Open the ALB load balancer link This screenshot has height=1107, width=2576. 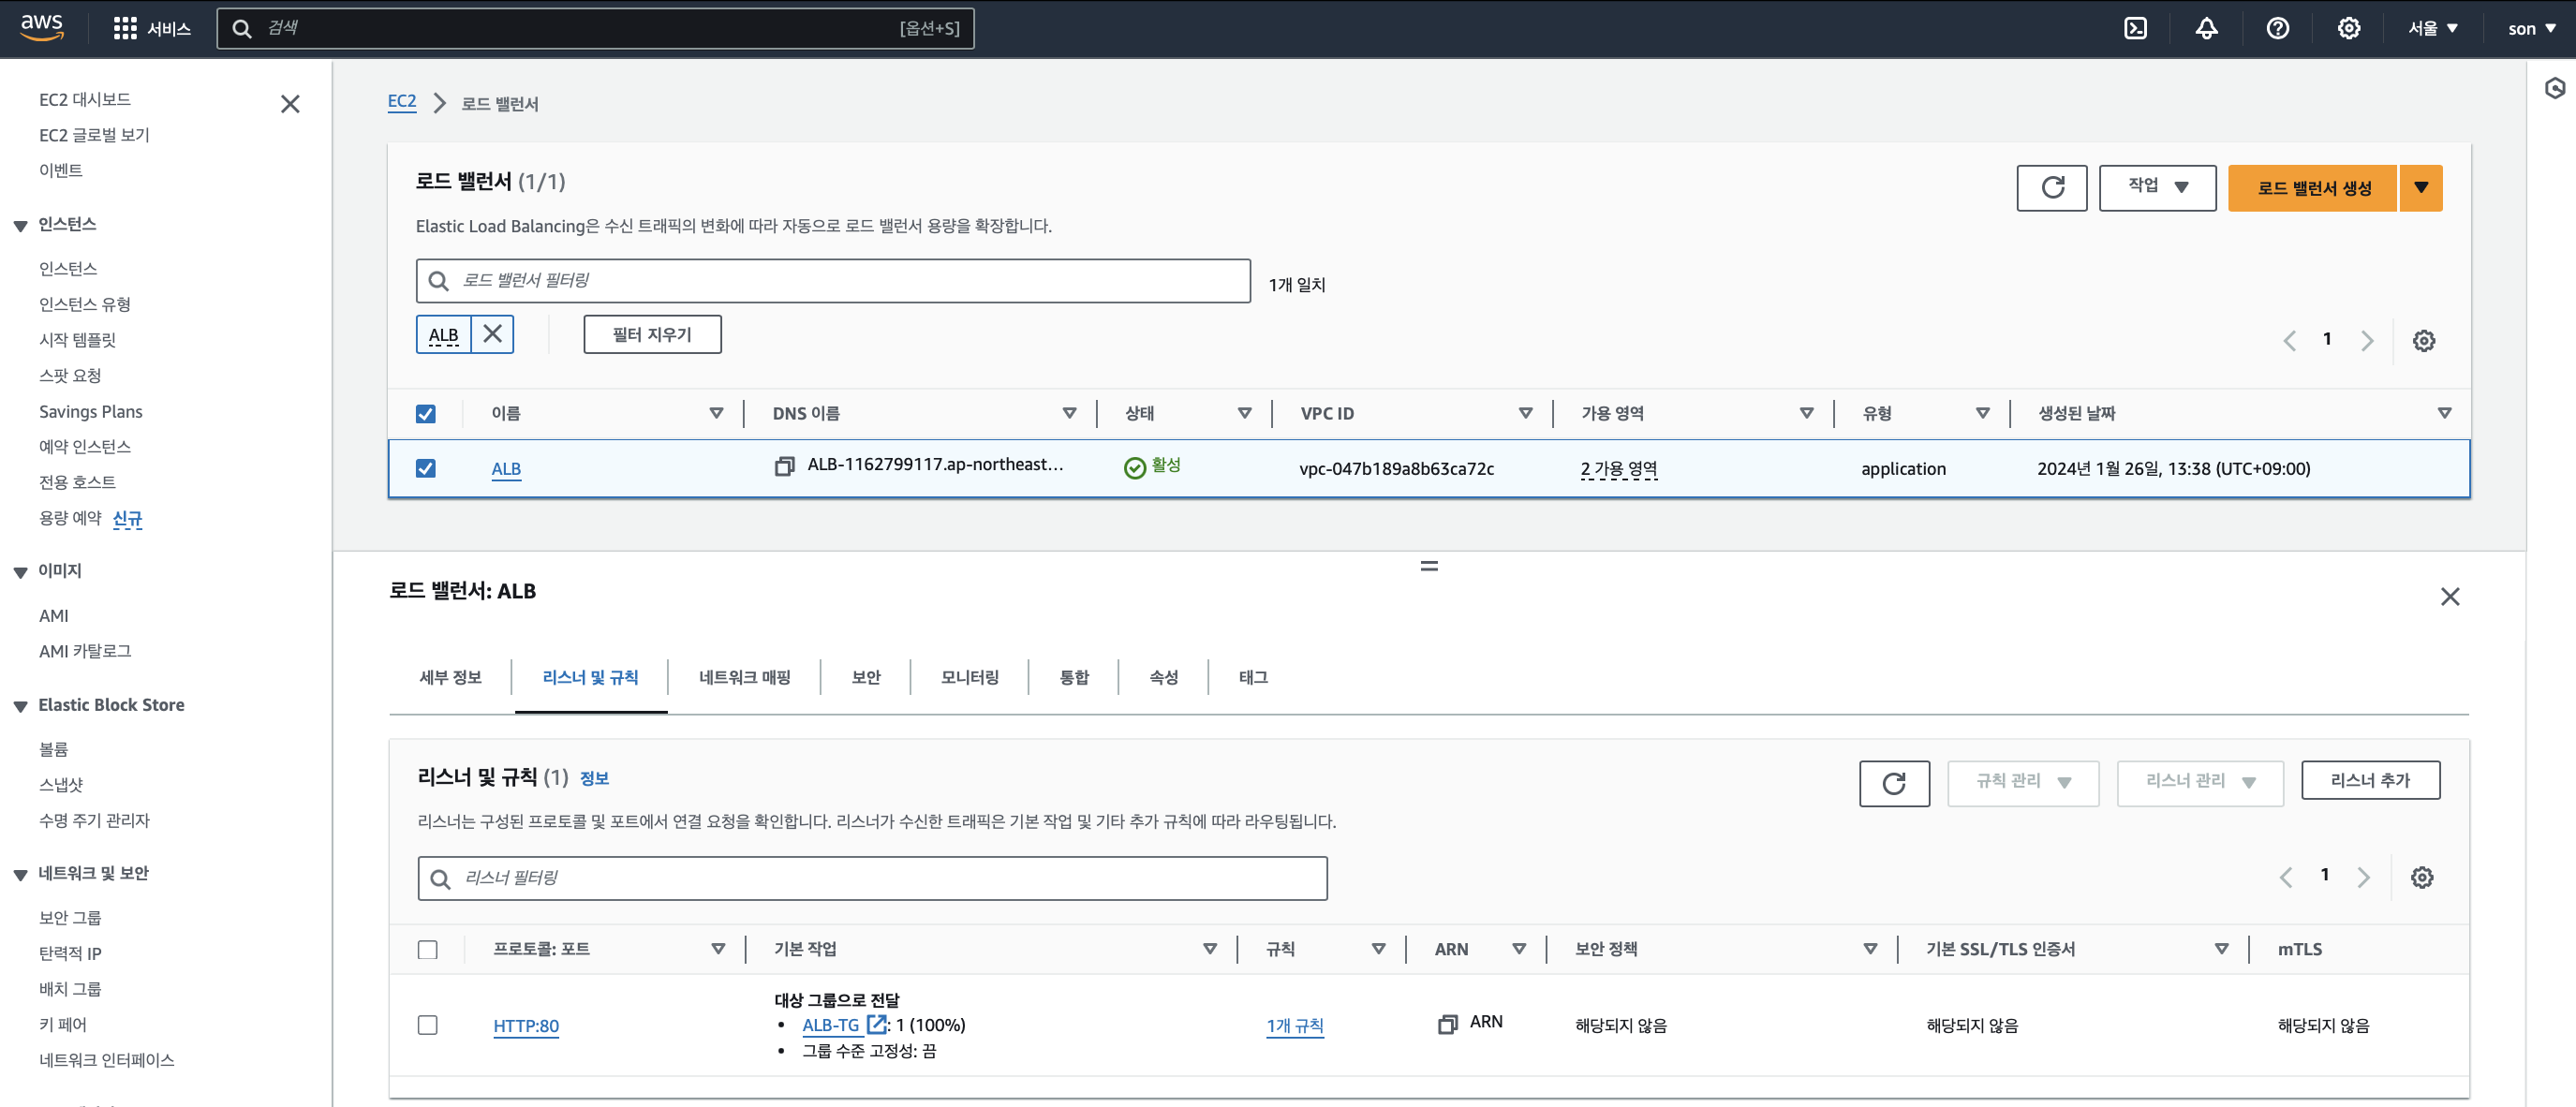tap(506, 469)
